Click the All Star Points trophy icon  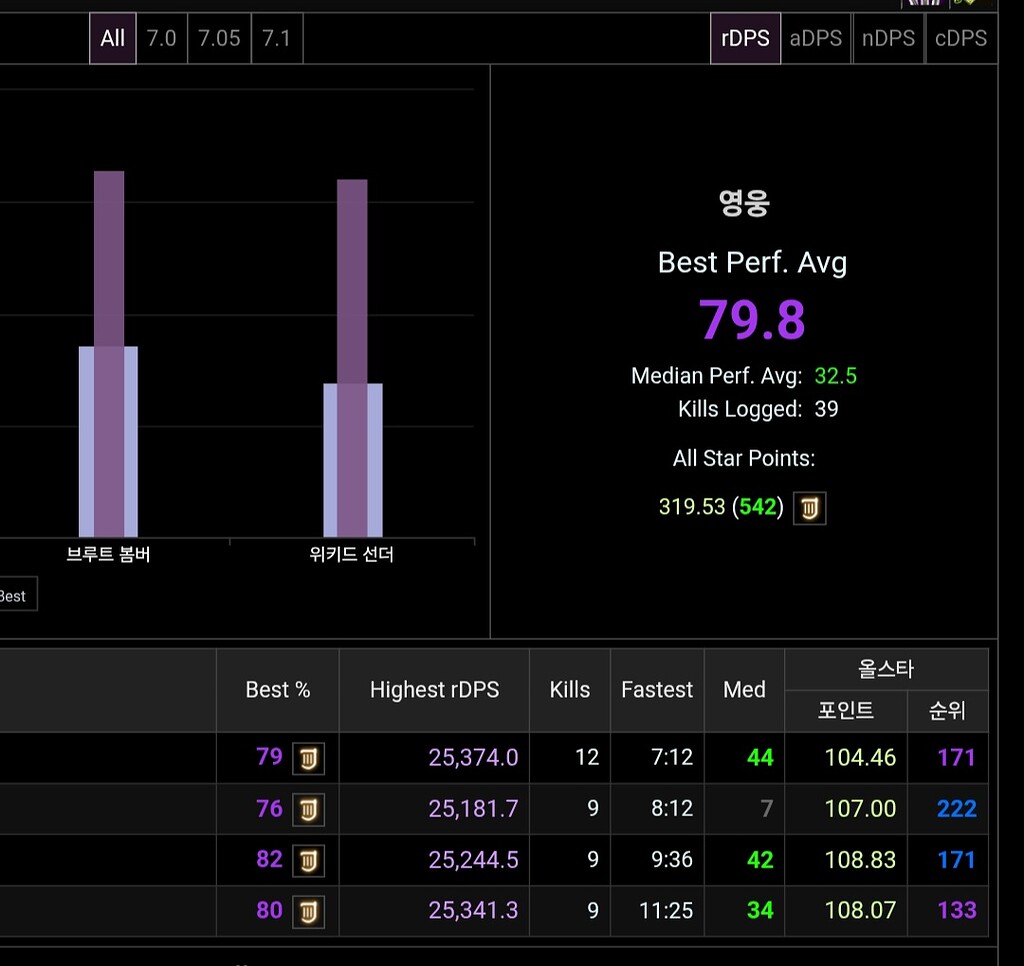pos(810,508)
